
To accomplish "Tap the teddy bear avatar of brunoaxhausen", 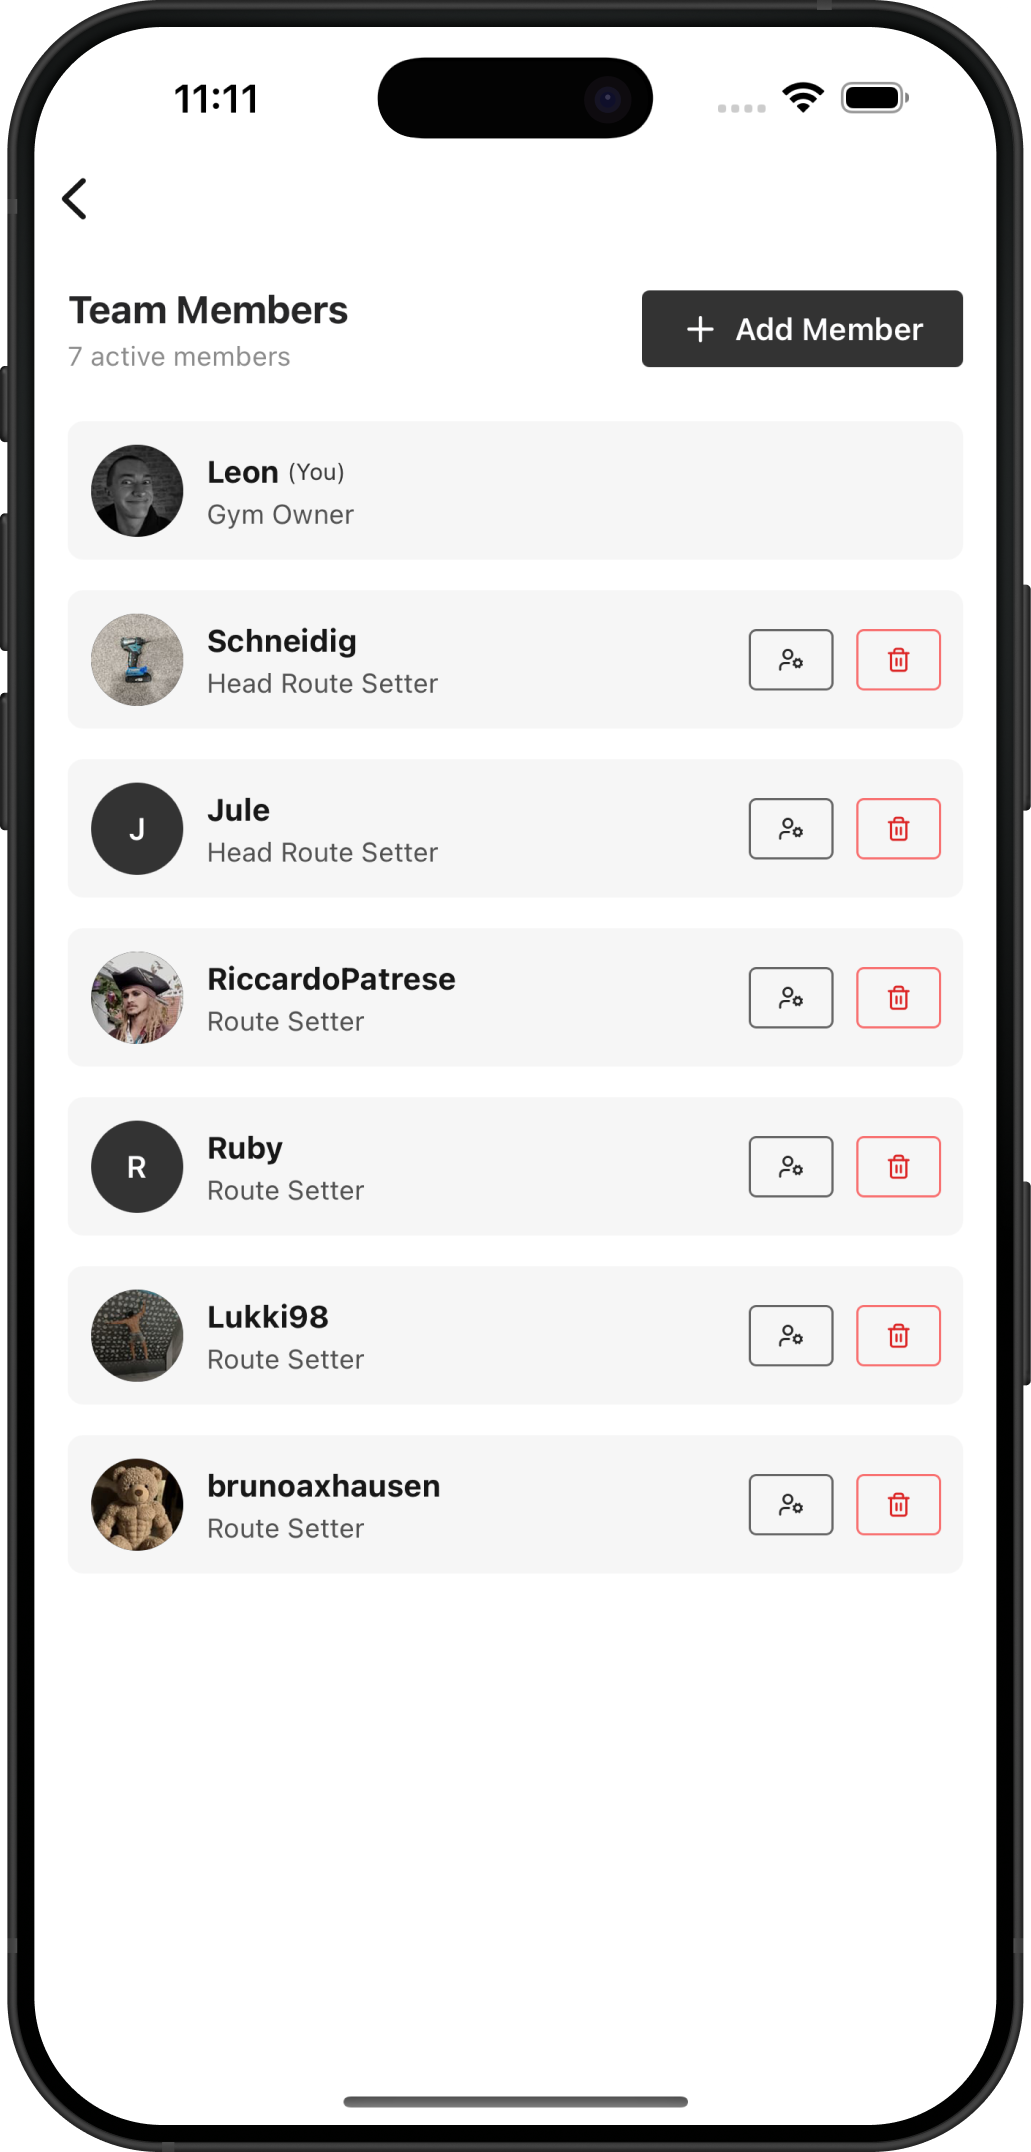I will click(137, 1505).
